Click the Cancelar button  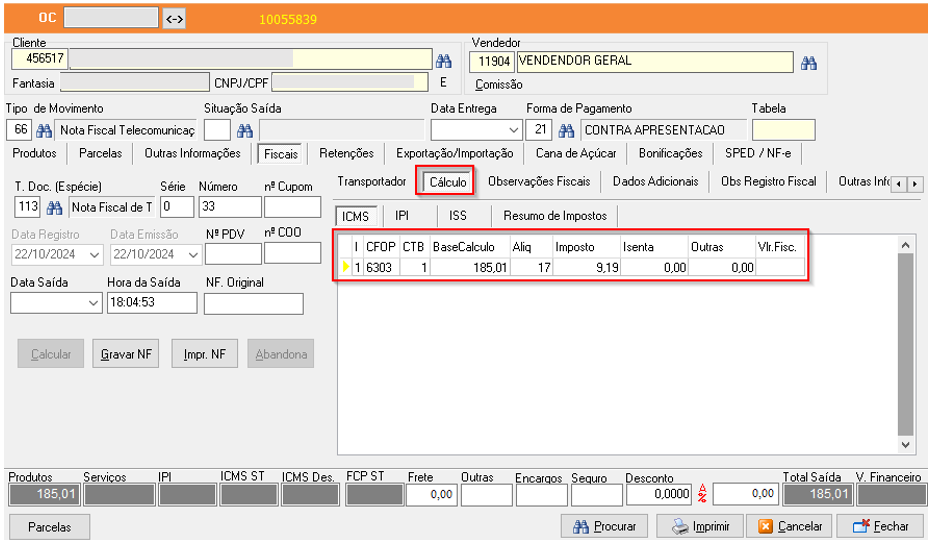790,526
